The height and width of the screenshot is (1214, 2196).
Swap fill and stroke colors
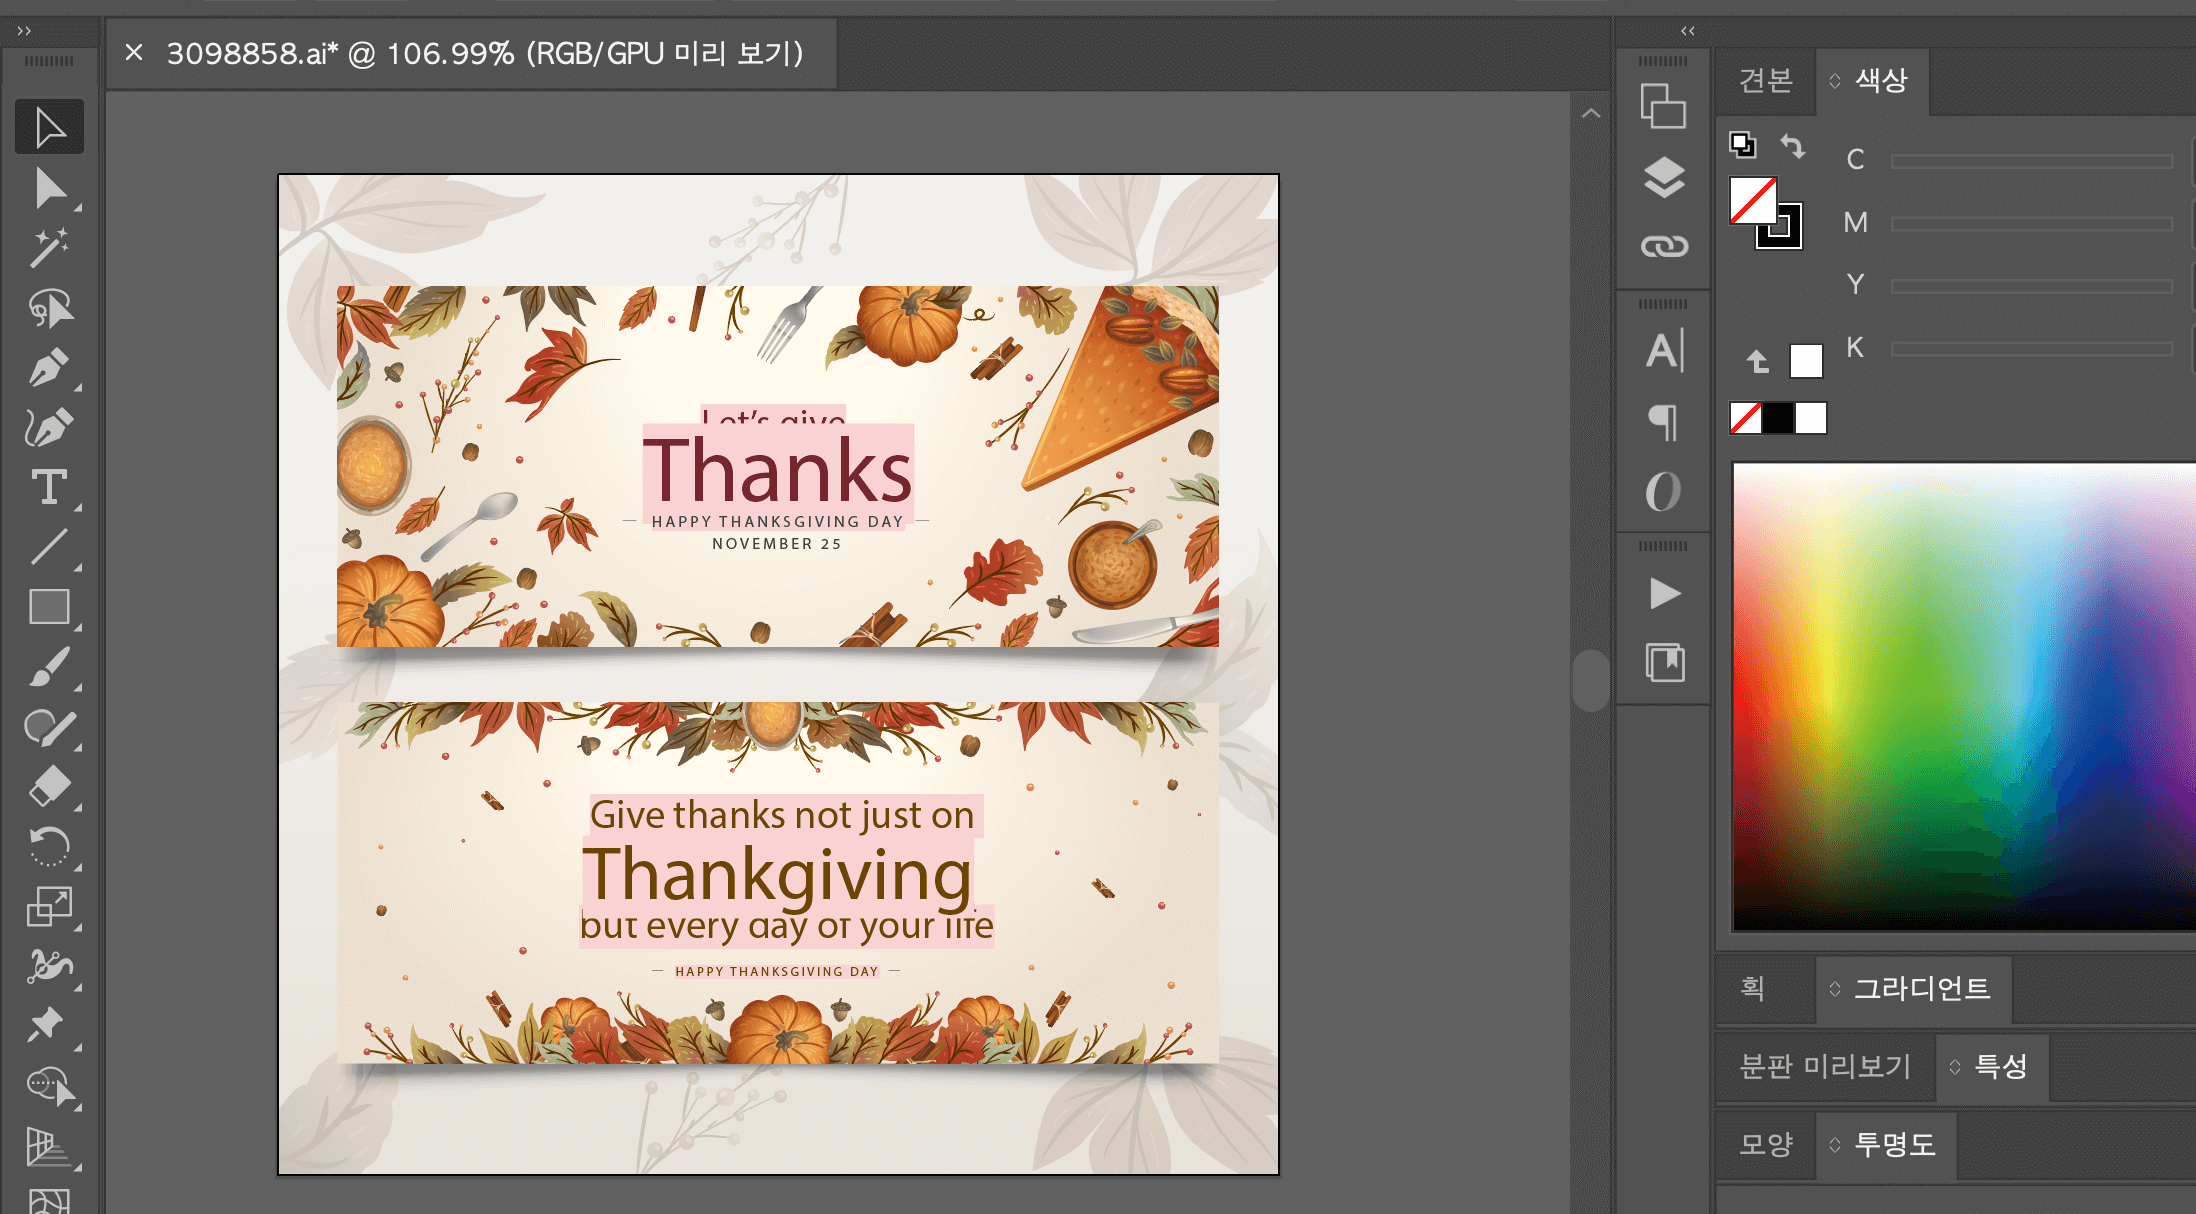tap(1793, 146)
